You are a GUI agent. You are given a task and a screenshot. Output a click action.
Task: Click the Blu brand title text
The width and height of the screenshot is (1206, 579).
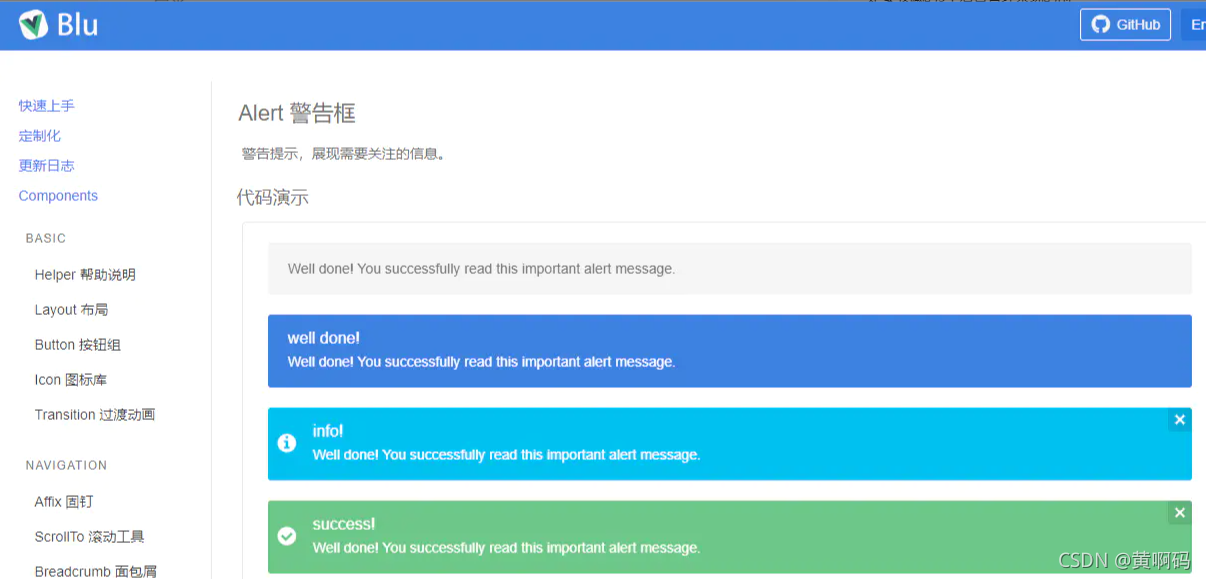pyautogui.click(x=78, y=24)
